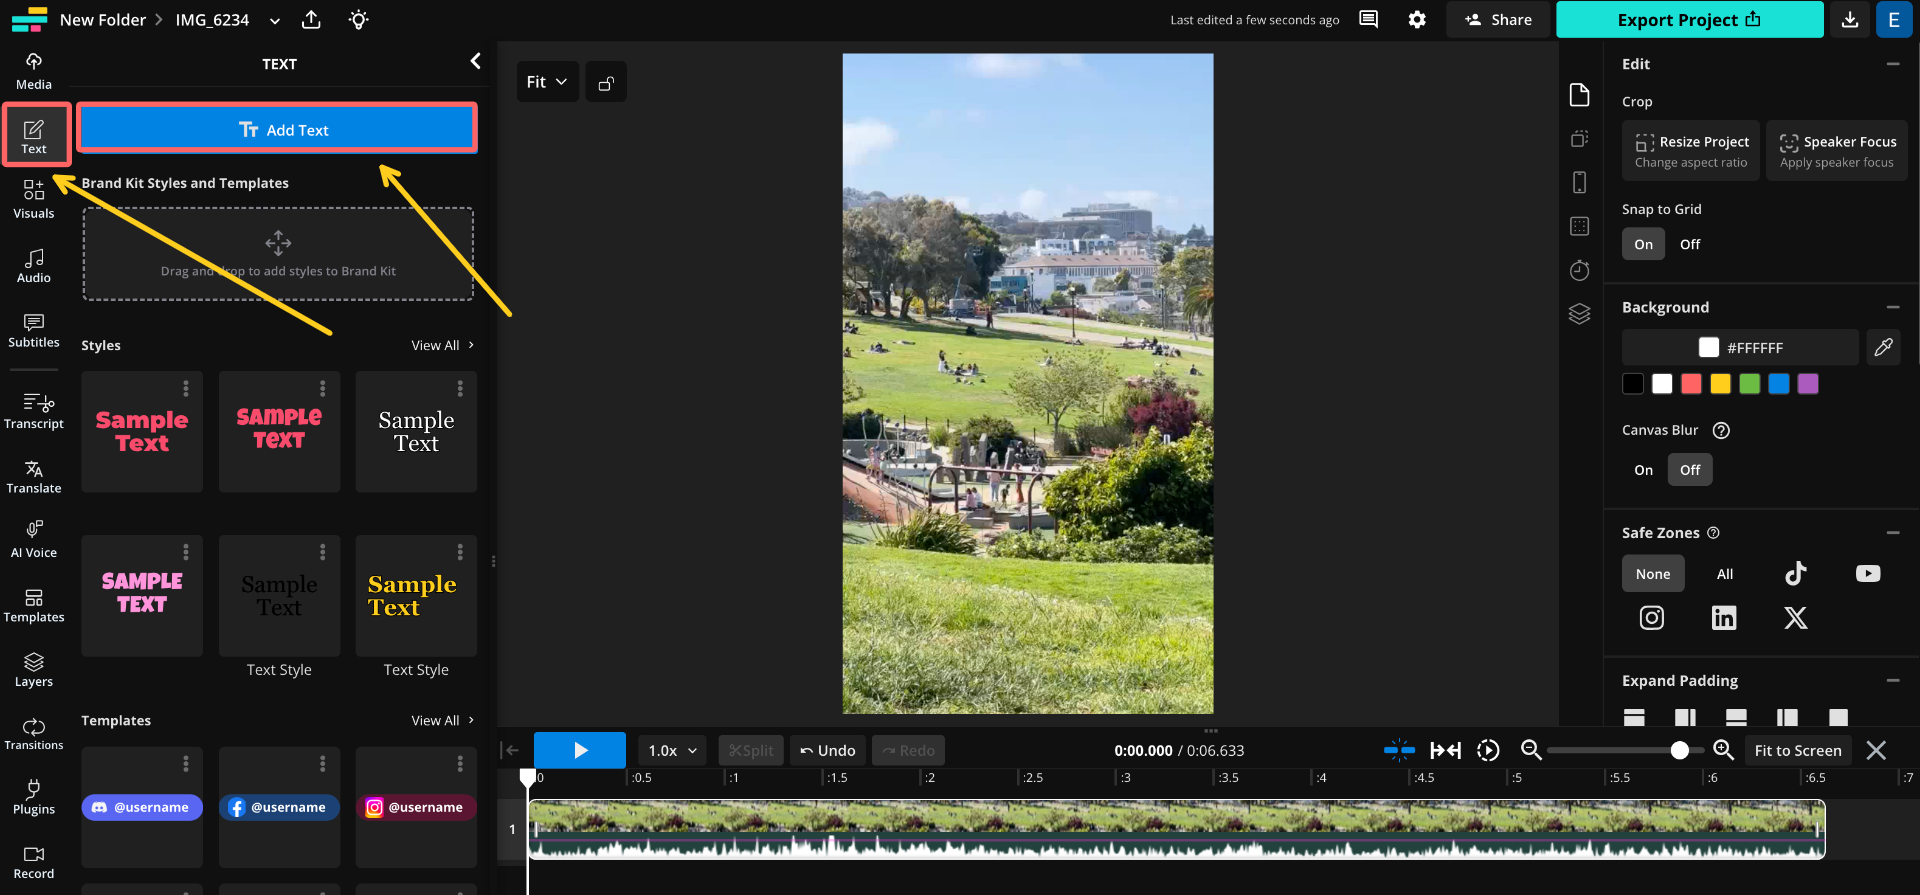Click the timing stopwatch icon in right strip
This screenshot has width=1920, height=895.
click(1580, 270)
